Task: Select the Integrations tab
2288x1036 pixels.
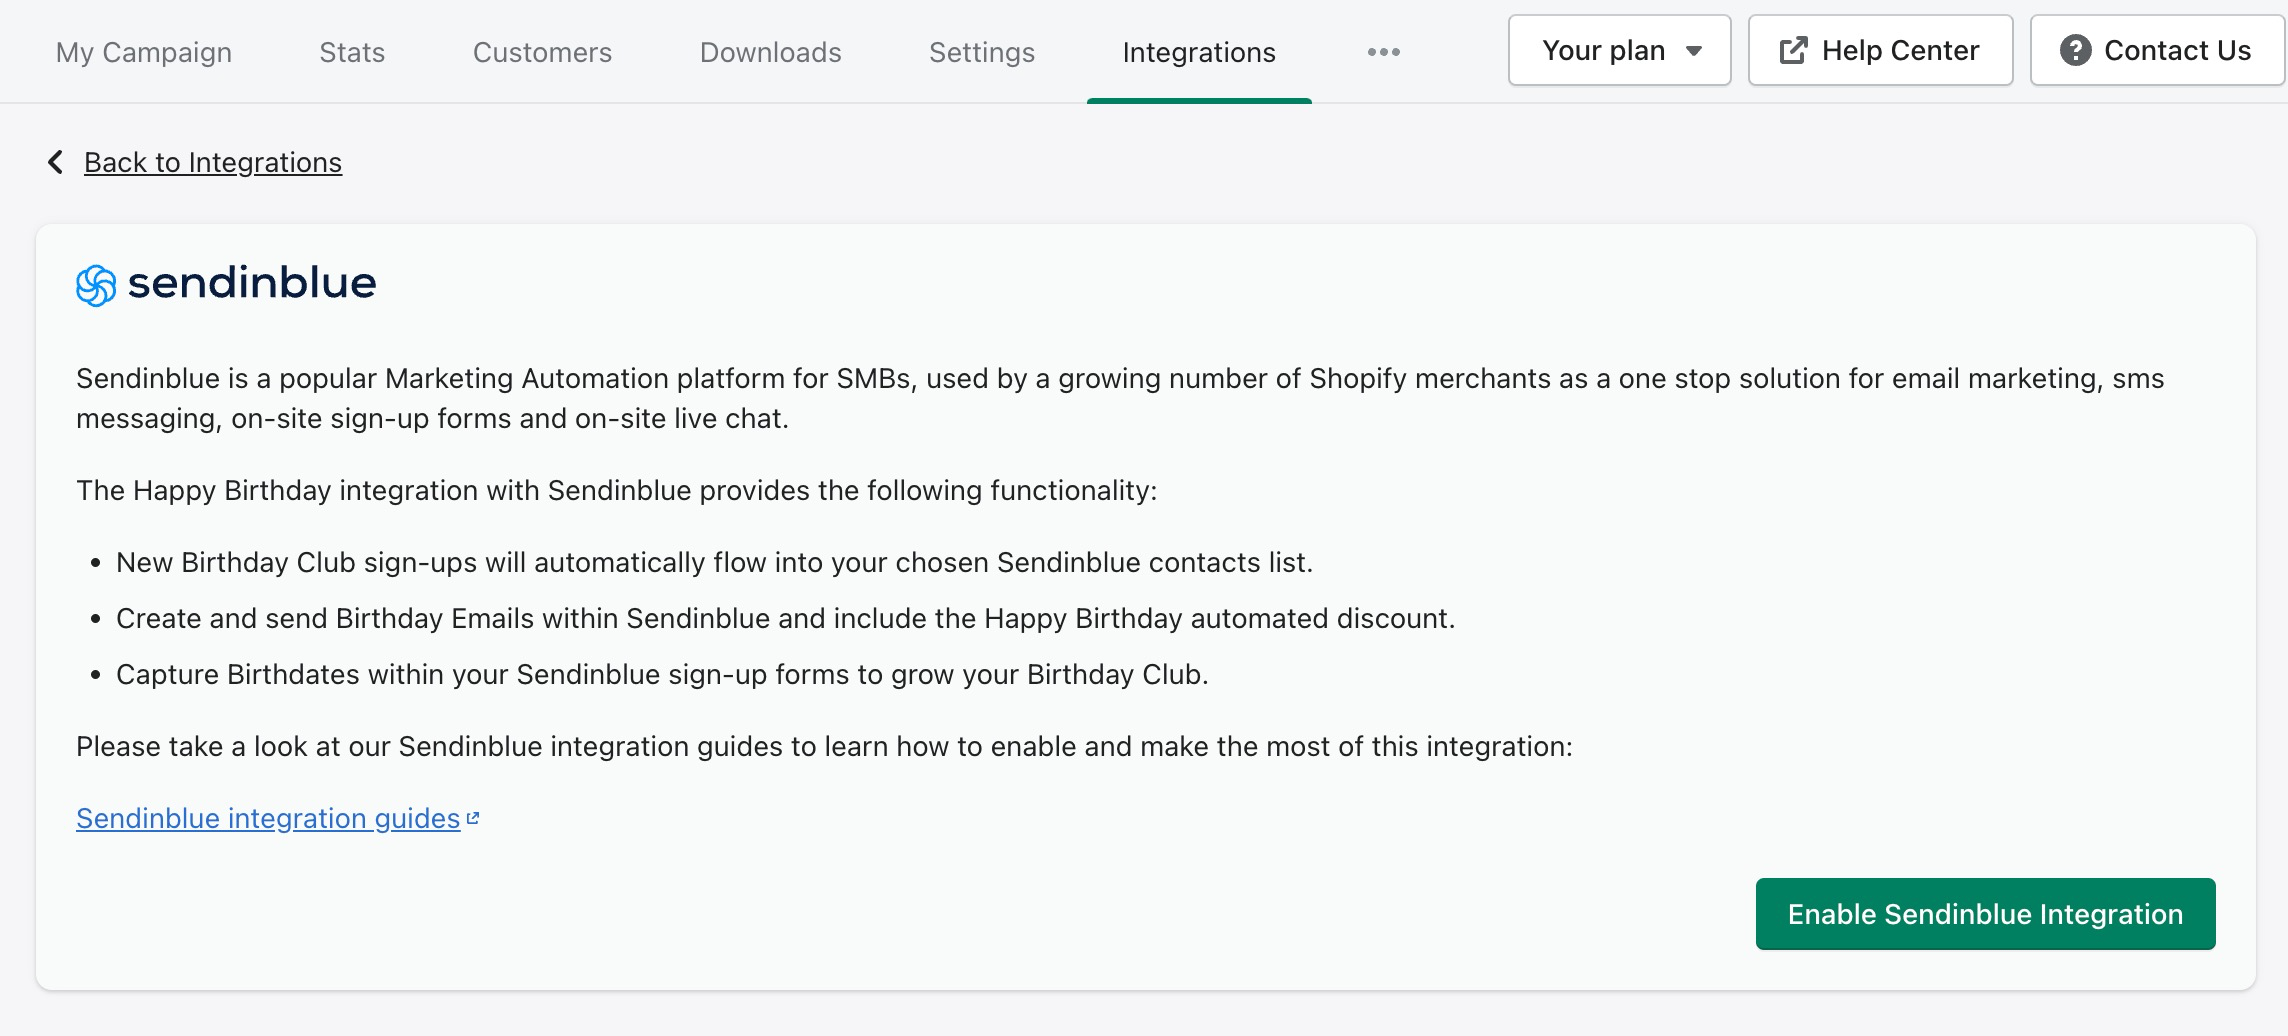Action: 1199,52
